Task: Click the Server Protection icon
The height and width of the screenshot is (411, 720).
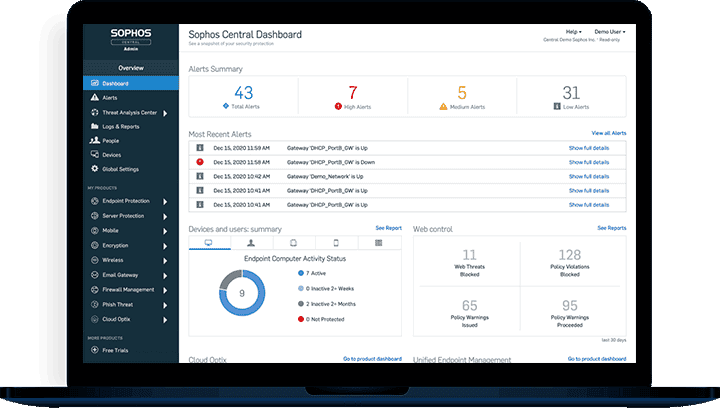Action: [x=95, y=215]
